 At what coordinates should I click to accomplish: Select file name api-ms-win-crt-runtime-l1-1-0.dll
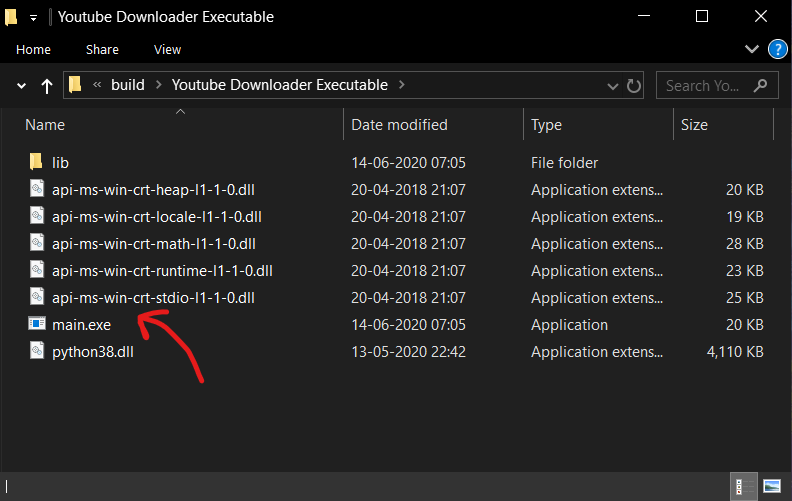[162, 271]
